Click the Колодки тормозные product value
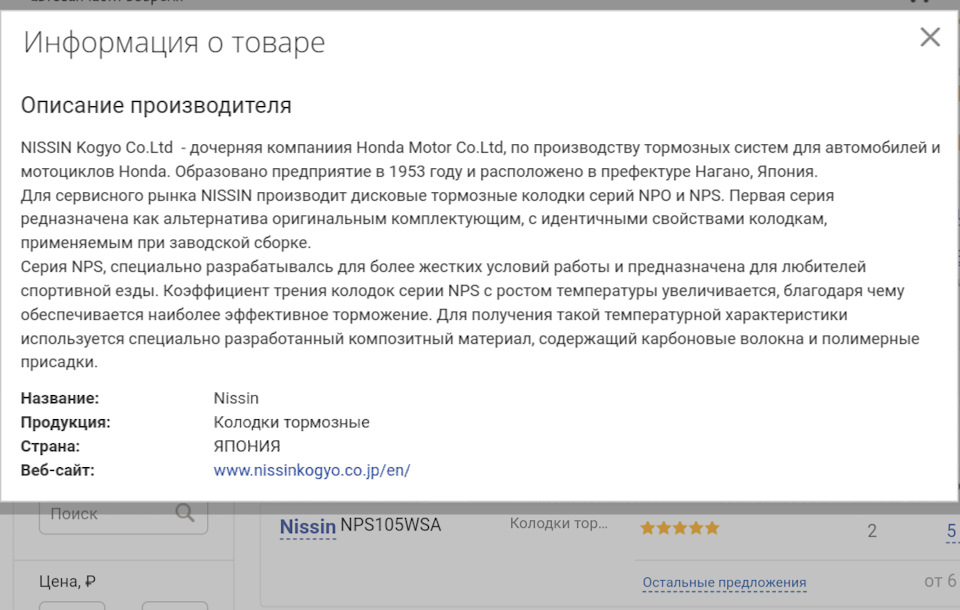 point(291,423)
